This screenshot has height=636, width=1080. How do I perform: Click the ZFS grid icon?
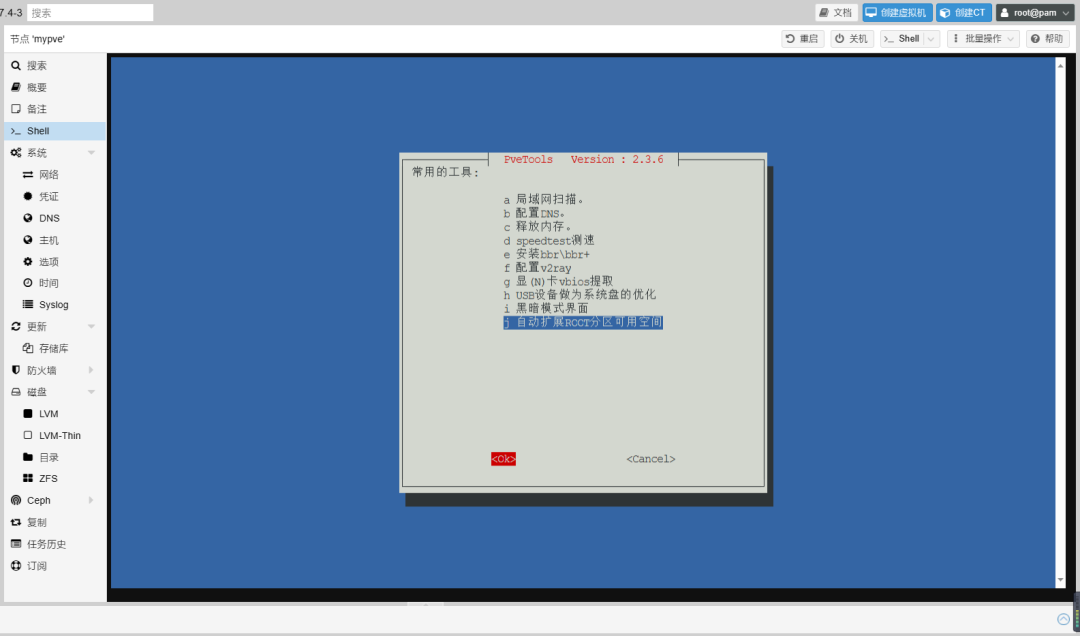(28, 478)
